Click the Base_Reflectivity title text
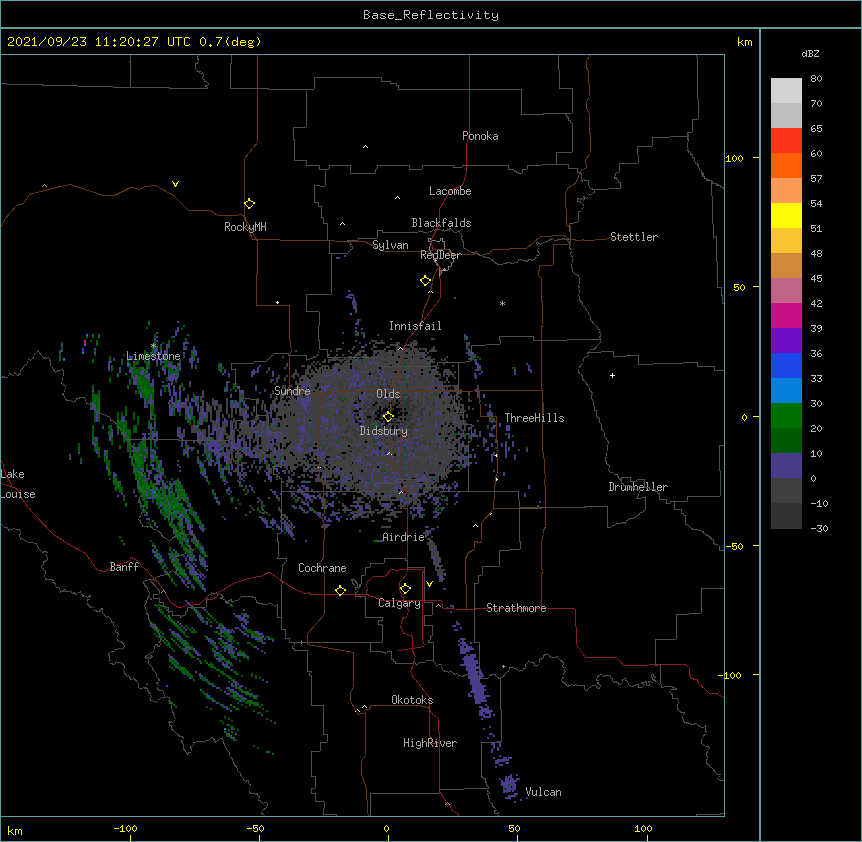Image resolution: width=862 pixels, height=842 pixels. click(431, 15)
